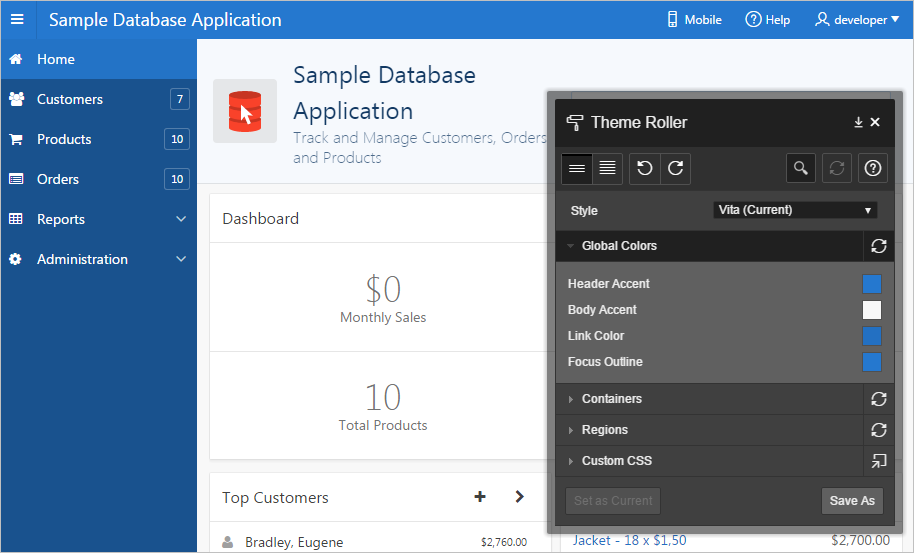
Task: Reset the Containers group settings
Action: pyautogui.click(x=878, y=399)
